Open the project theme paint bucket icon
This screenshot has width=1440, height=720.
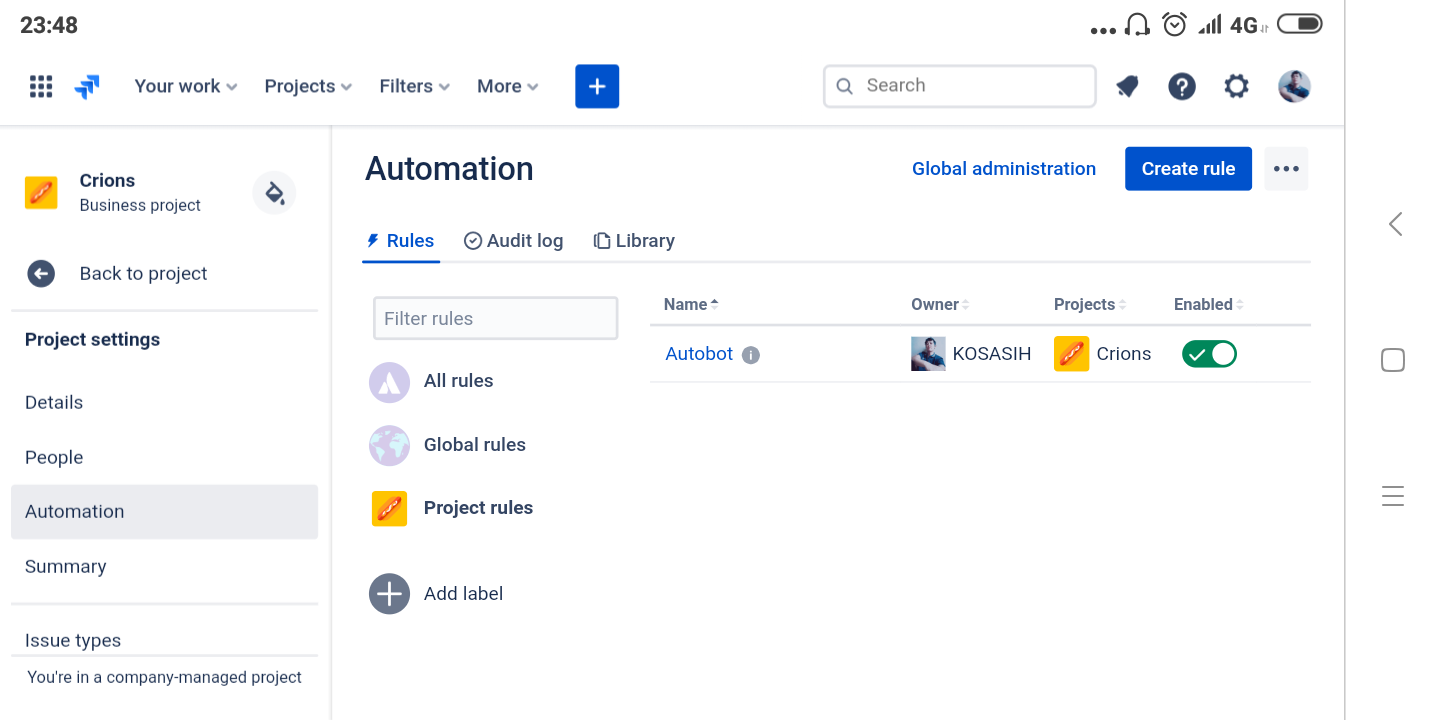coord(274,192)
